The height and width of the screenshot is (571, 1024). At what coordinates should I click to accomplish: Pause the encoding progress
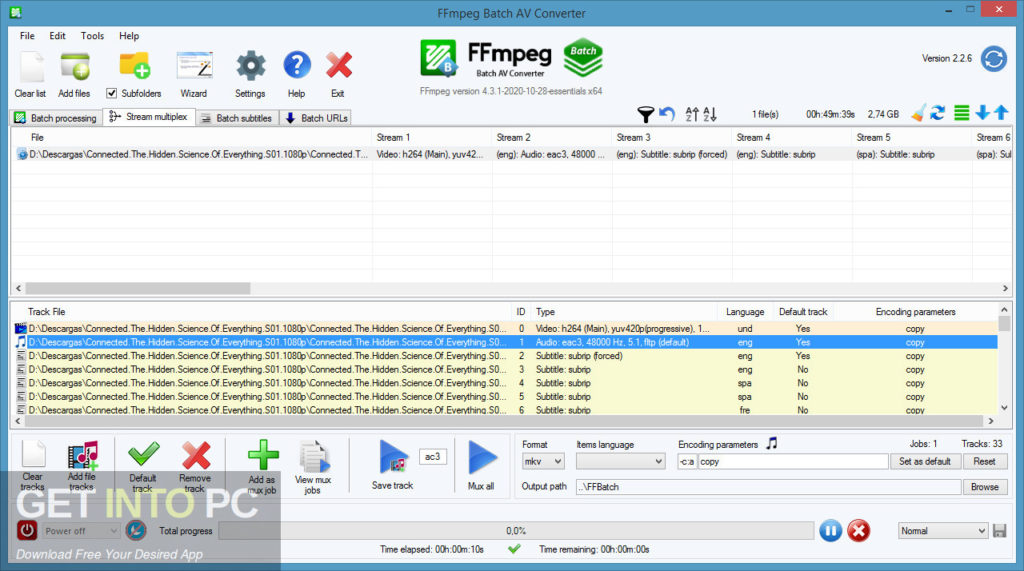(830, 530)
